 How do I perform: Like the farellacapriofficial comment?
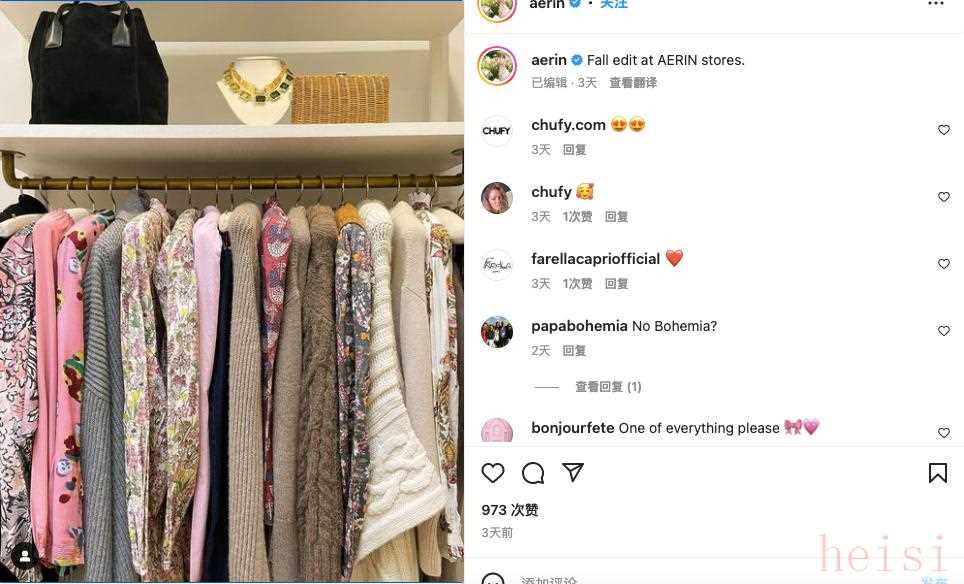coord(944,264)
